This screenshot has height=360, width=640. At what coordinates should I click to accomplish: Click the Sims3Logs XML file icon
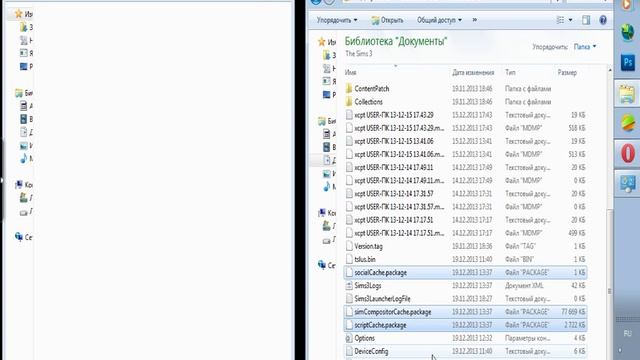point(349,285)
